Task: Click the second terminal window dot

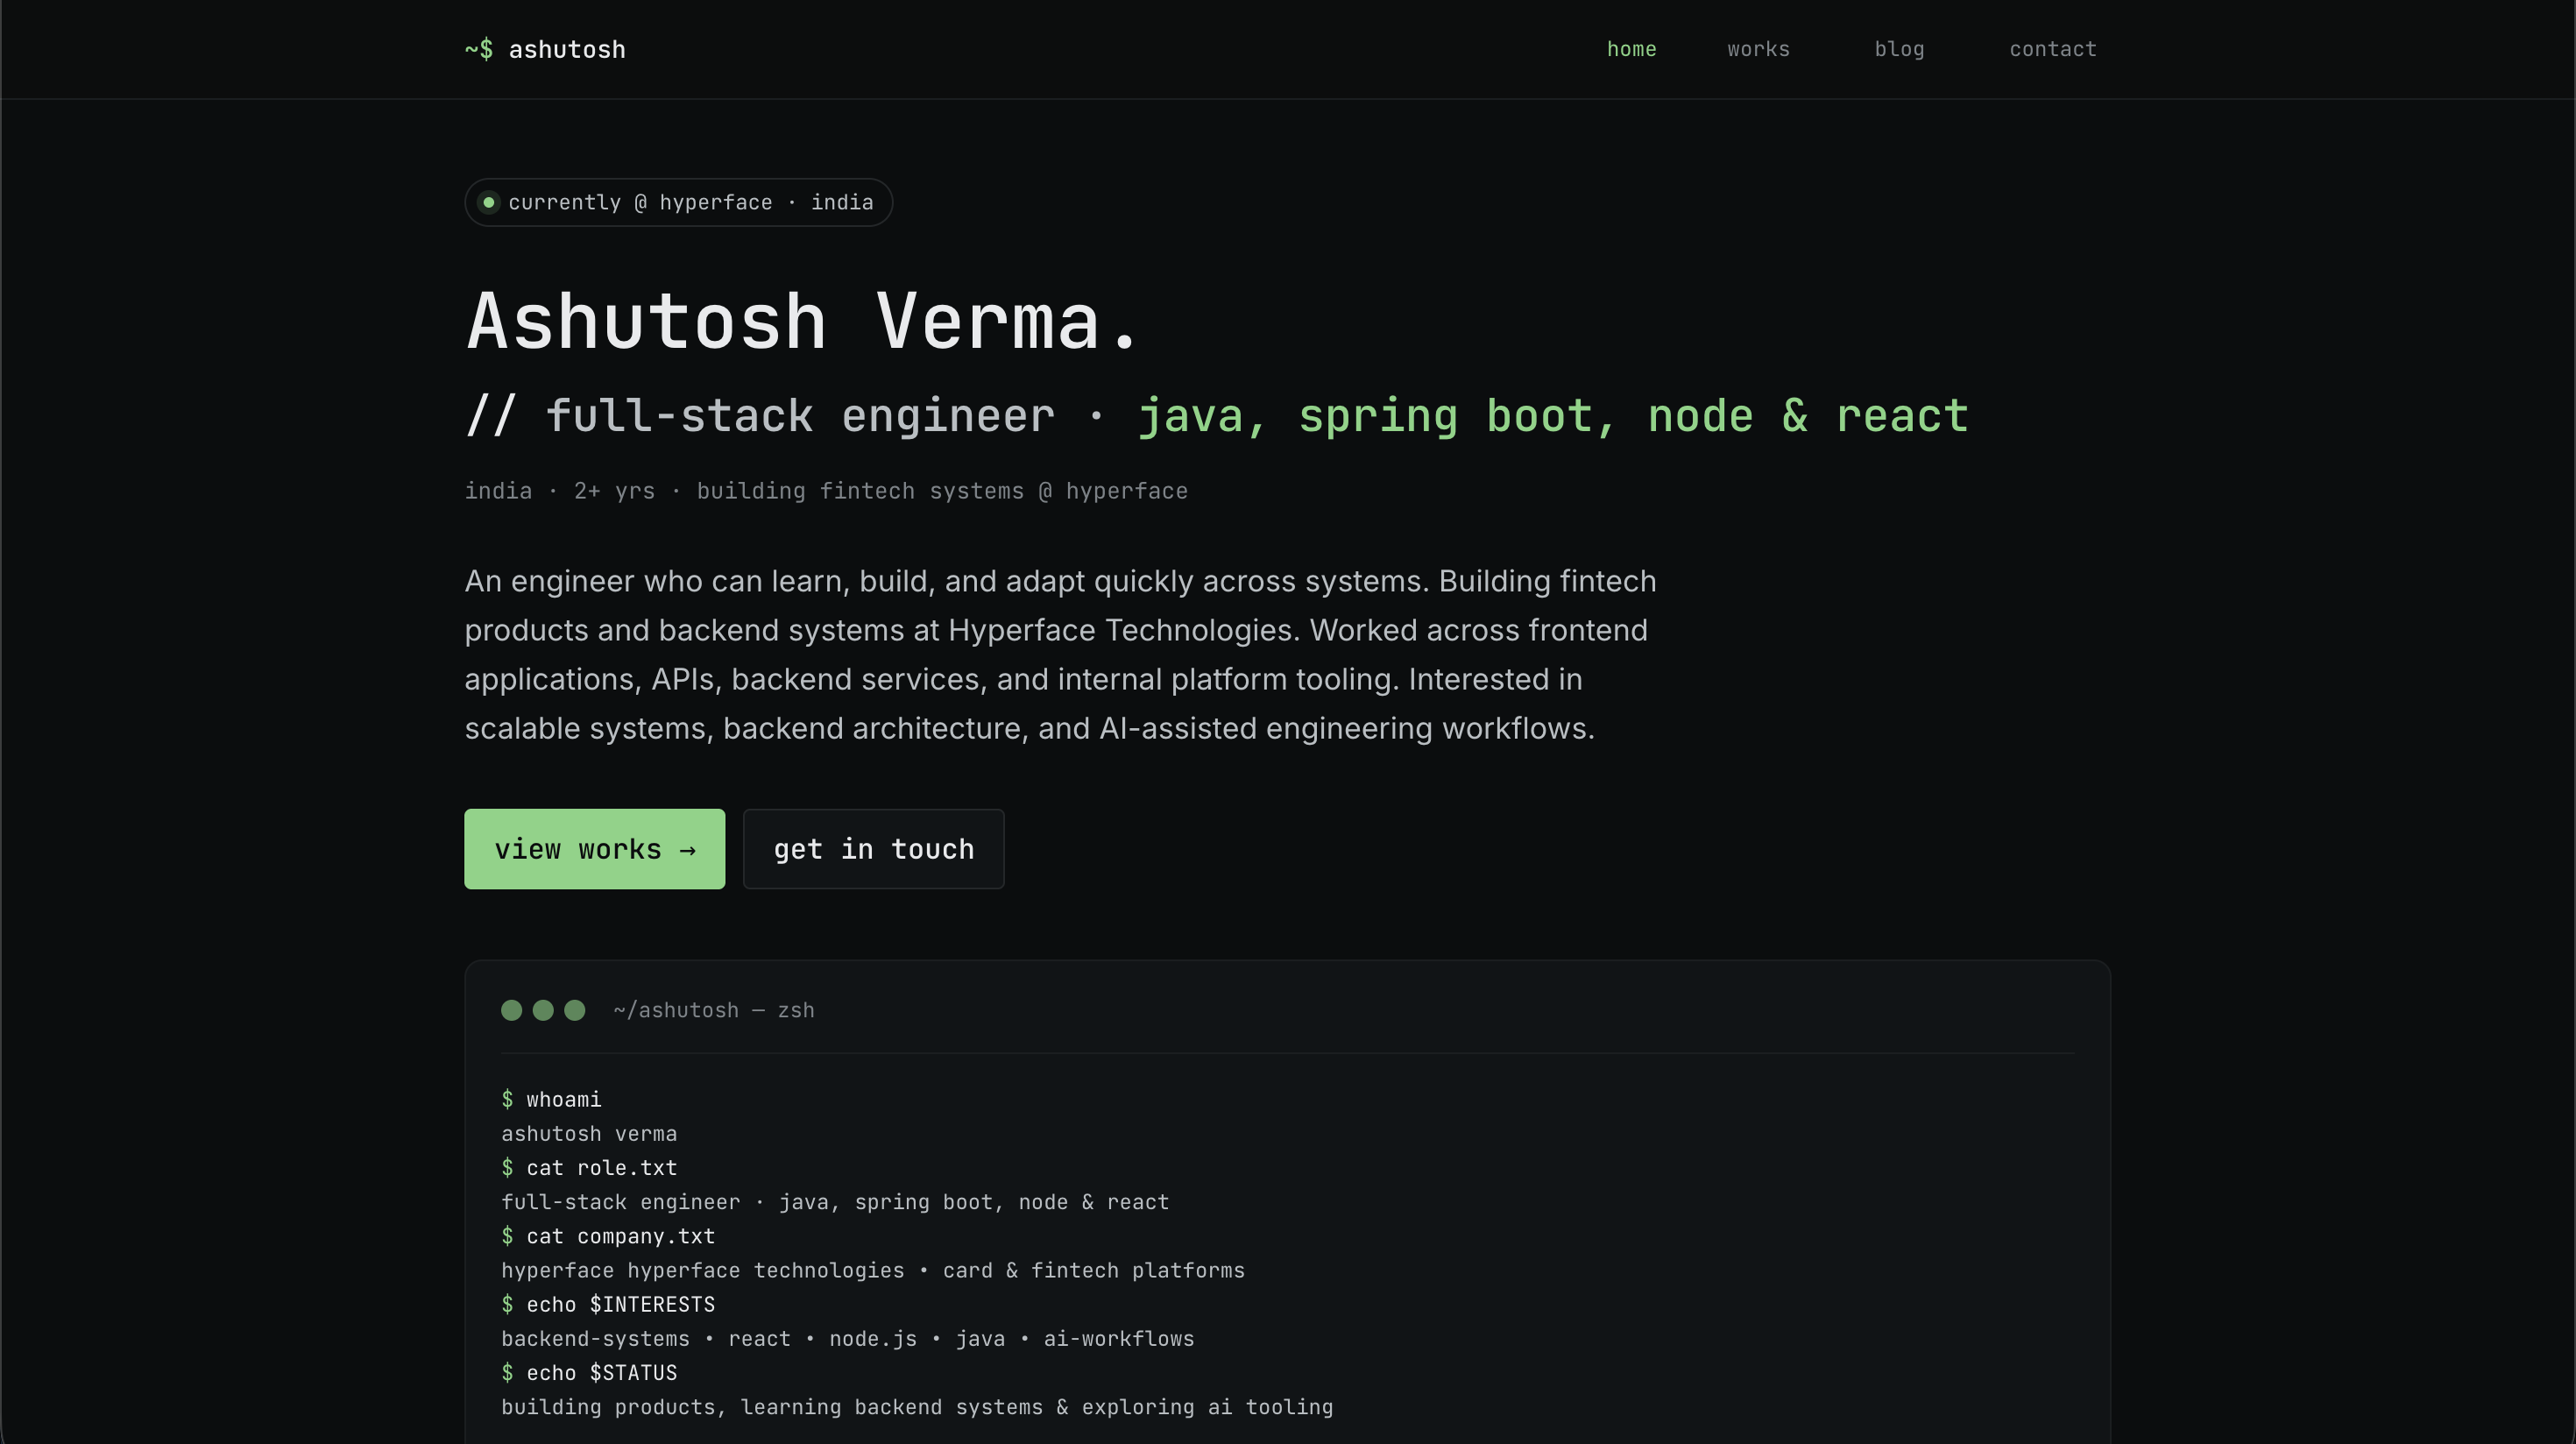Action: tap(543, 1010)
